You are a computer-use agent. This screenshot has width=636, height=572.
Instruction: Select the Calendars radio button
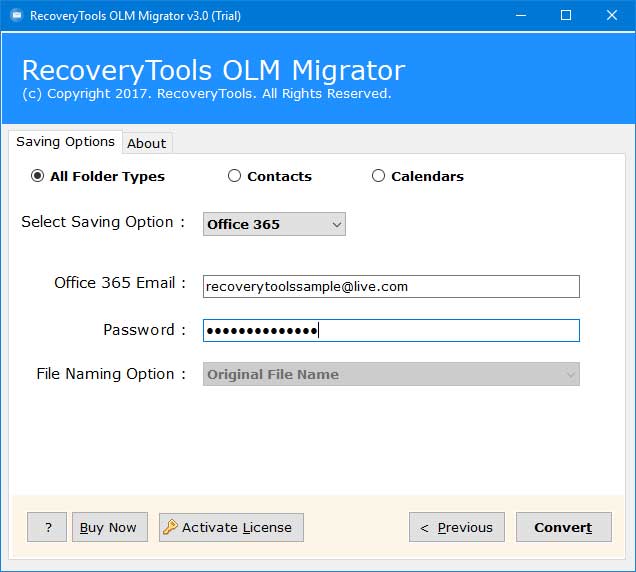tap(378, 176)
